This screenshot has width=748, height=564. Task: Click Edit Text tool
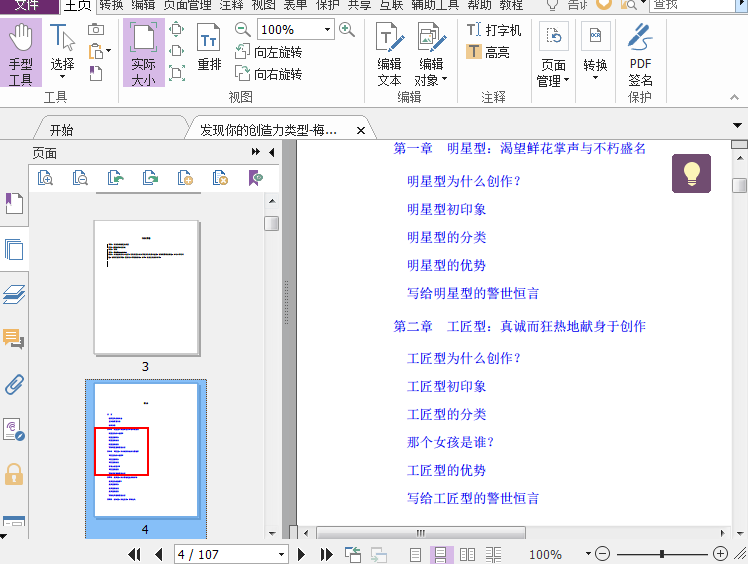pos(389,54)
